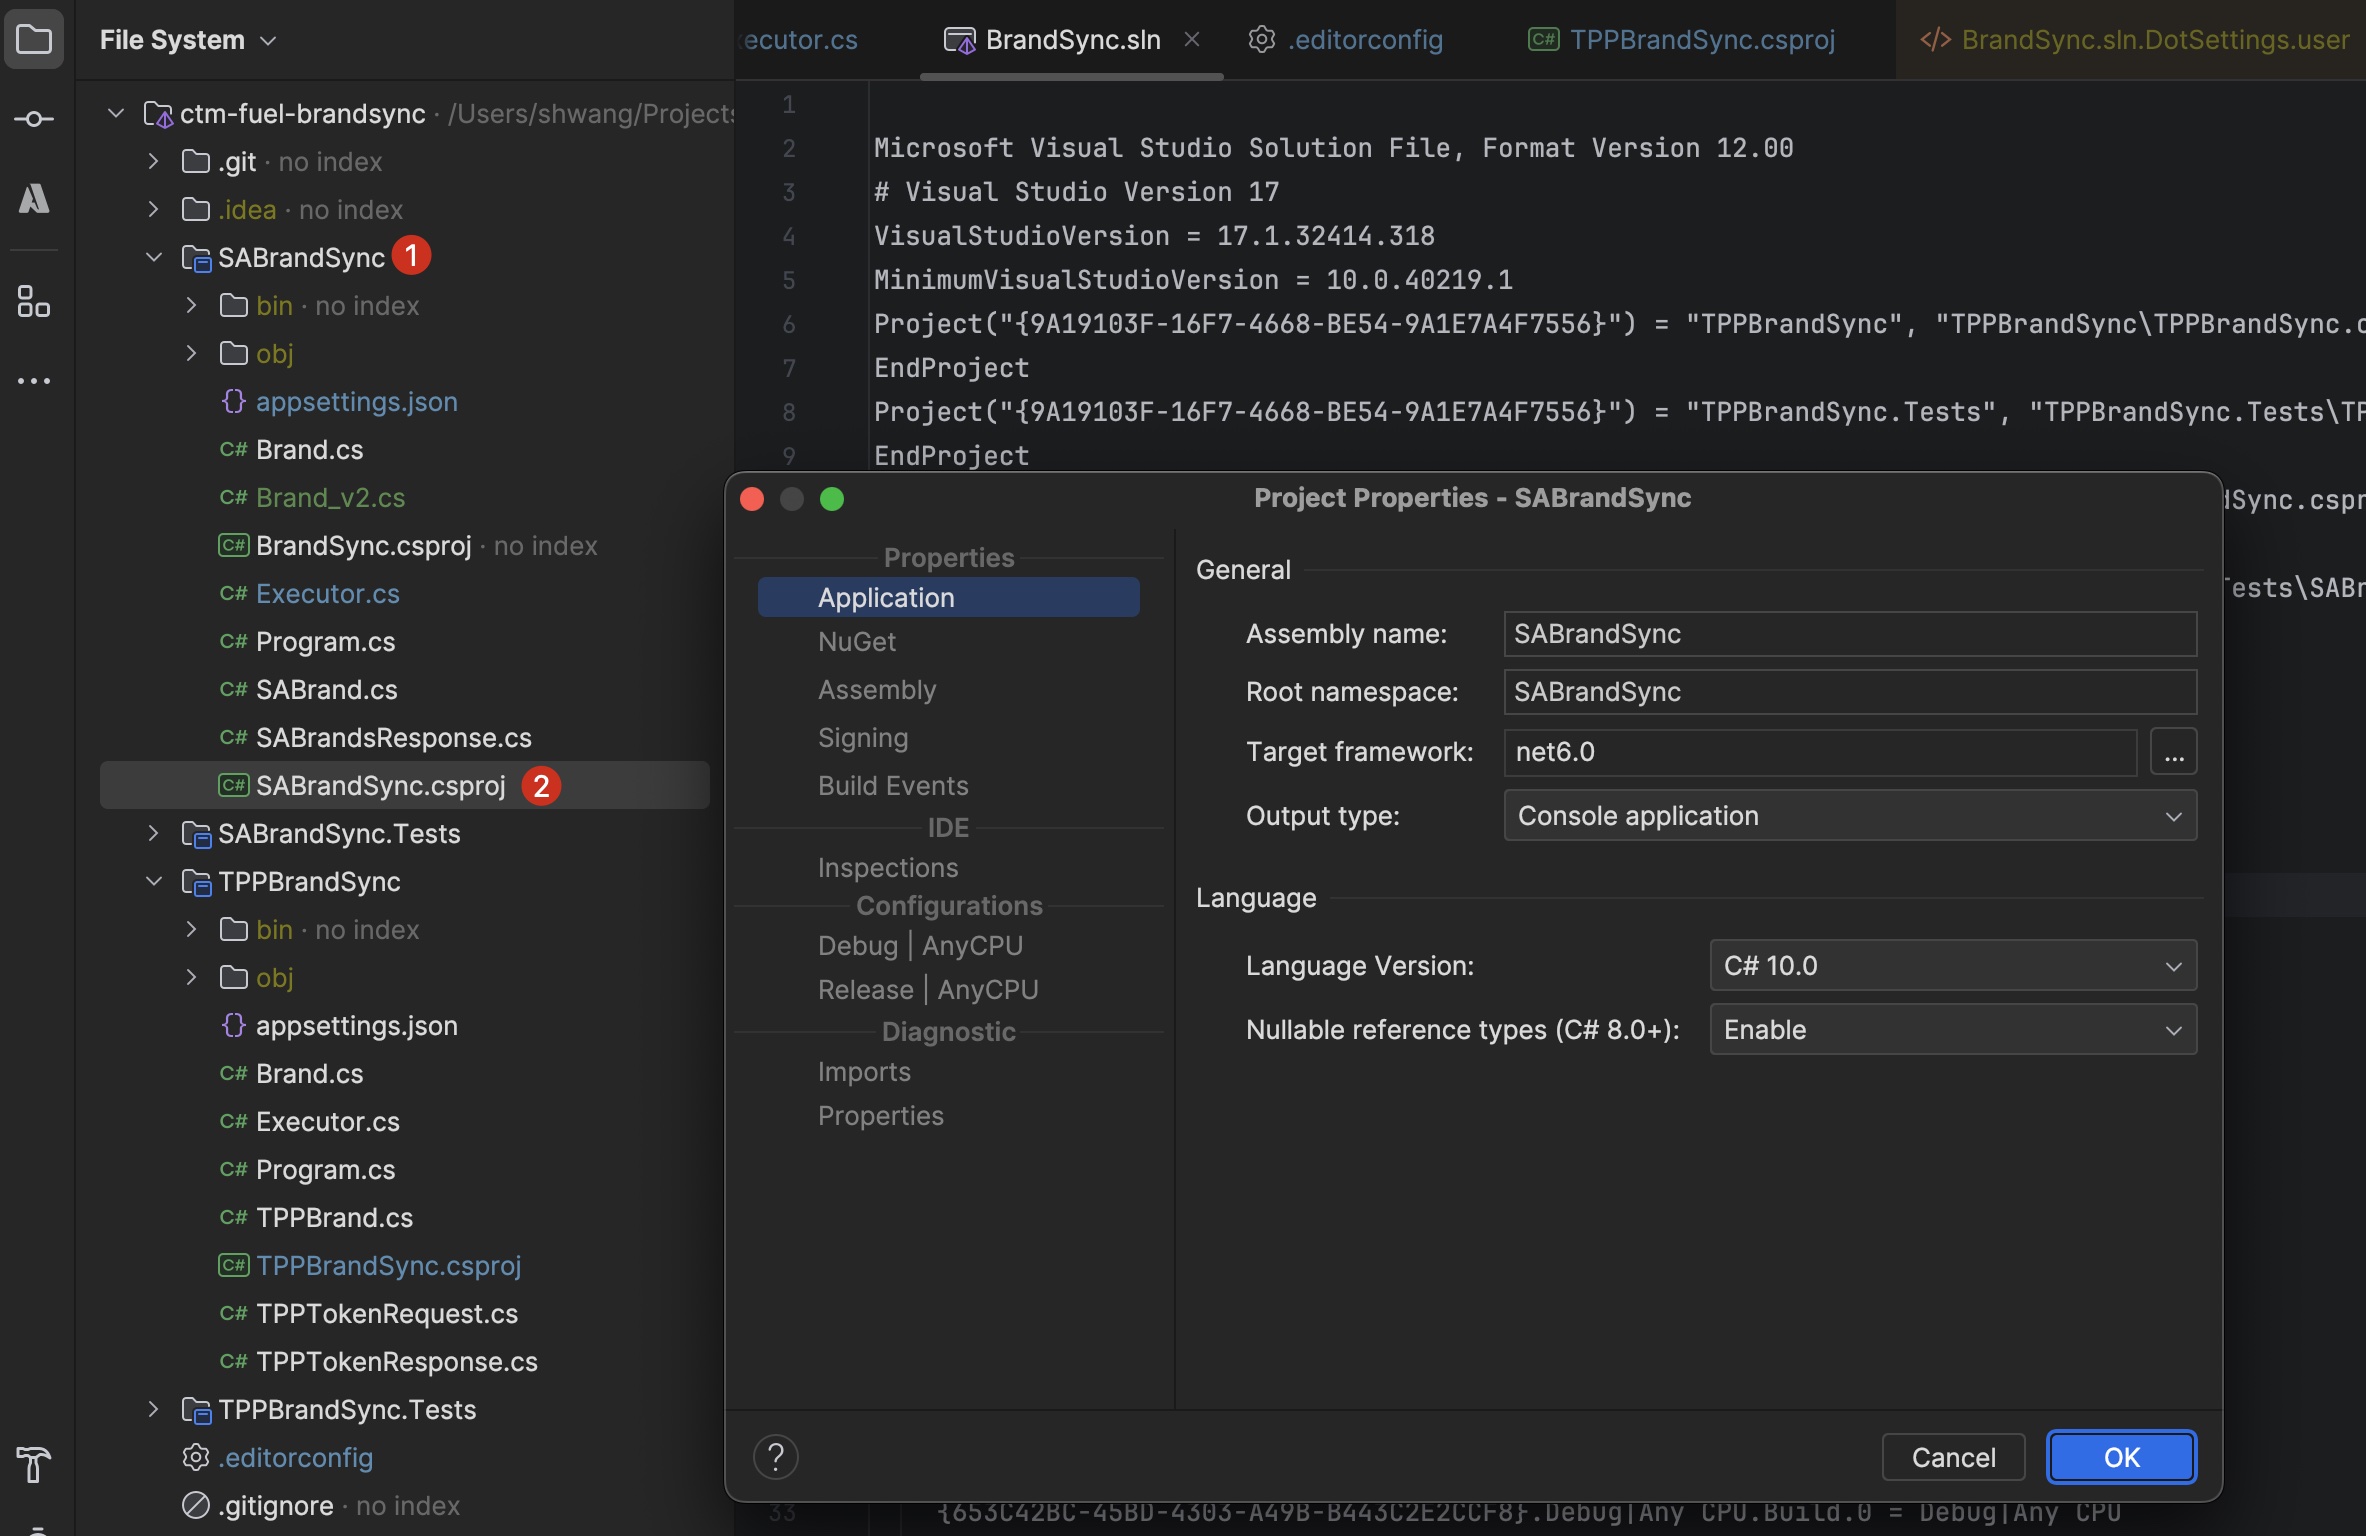Browse Target framework via ellipsis button
Image resolution: width=2366 pixels, height=1536 pixels.
point(2175,752)
